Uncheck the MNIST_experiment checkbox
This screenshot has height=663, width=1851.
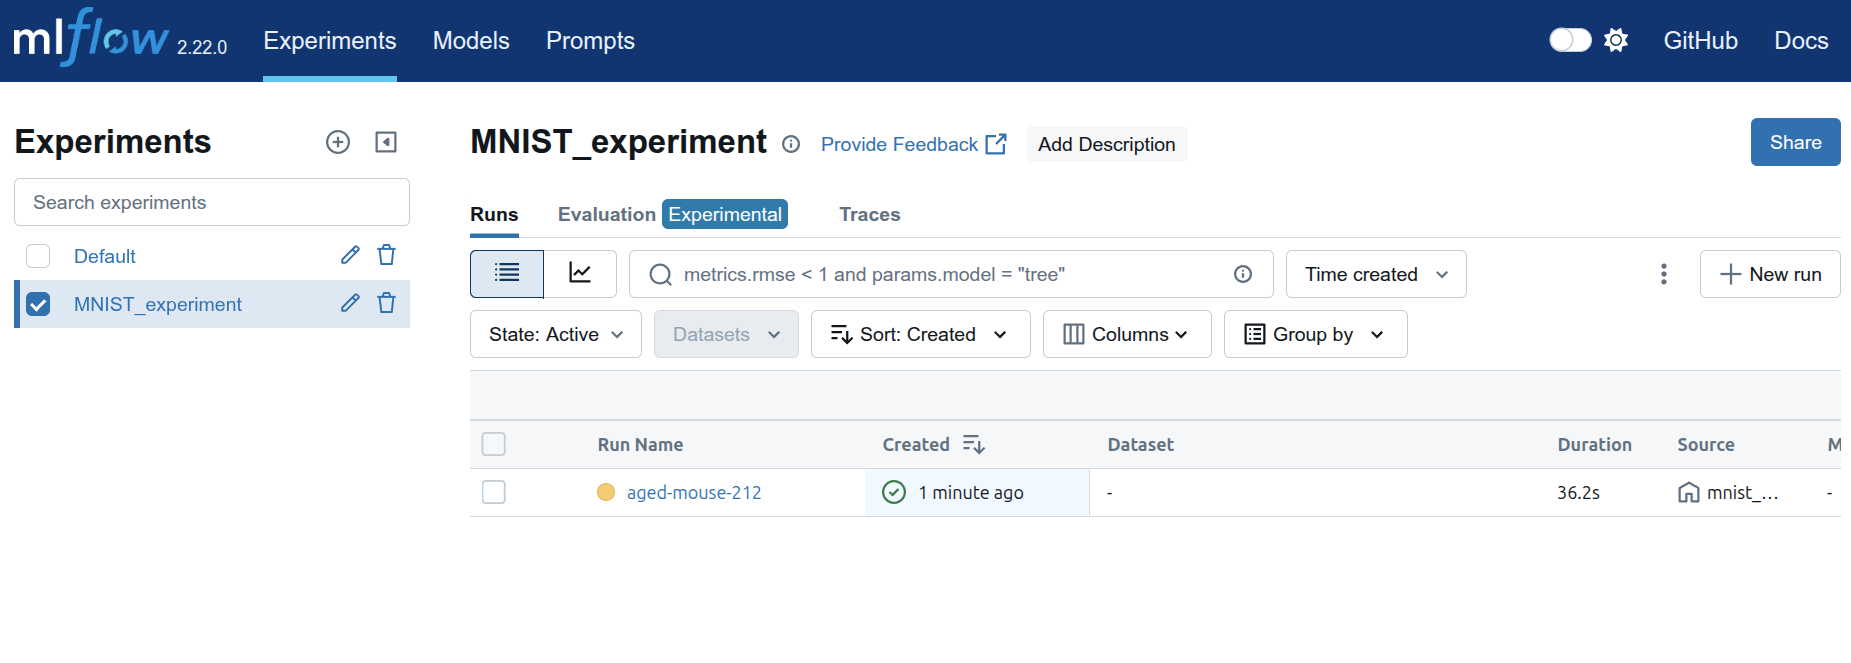[x=38, y=304]
